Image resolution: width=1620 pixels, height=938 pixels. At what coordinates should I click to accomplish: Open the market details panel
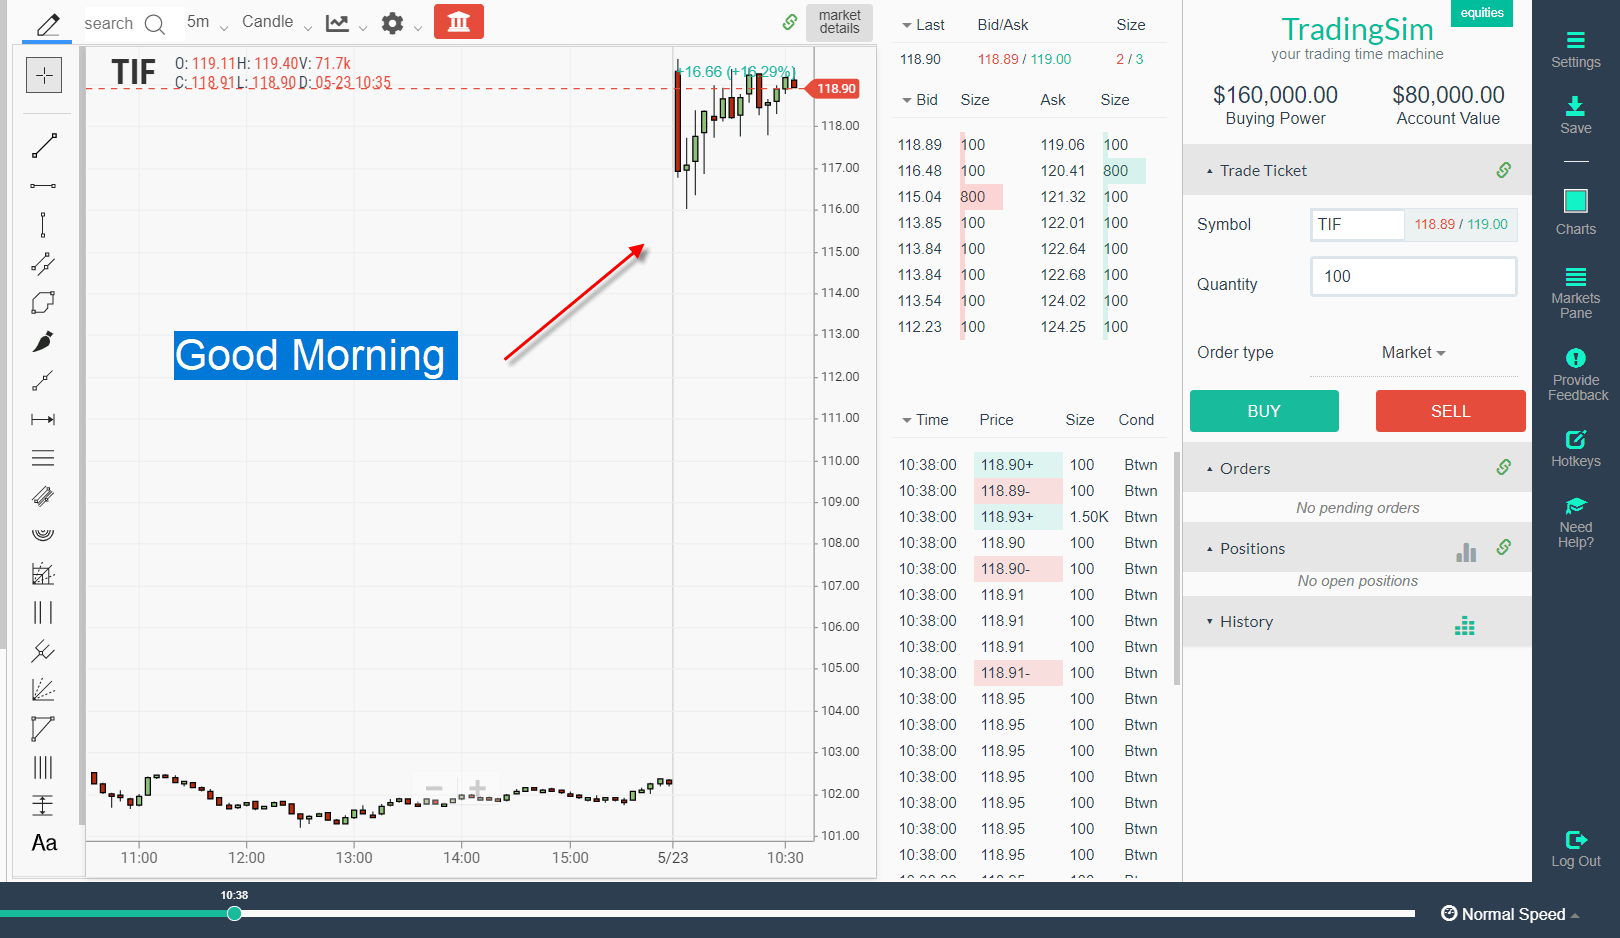(839, 22)
